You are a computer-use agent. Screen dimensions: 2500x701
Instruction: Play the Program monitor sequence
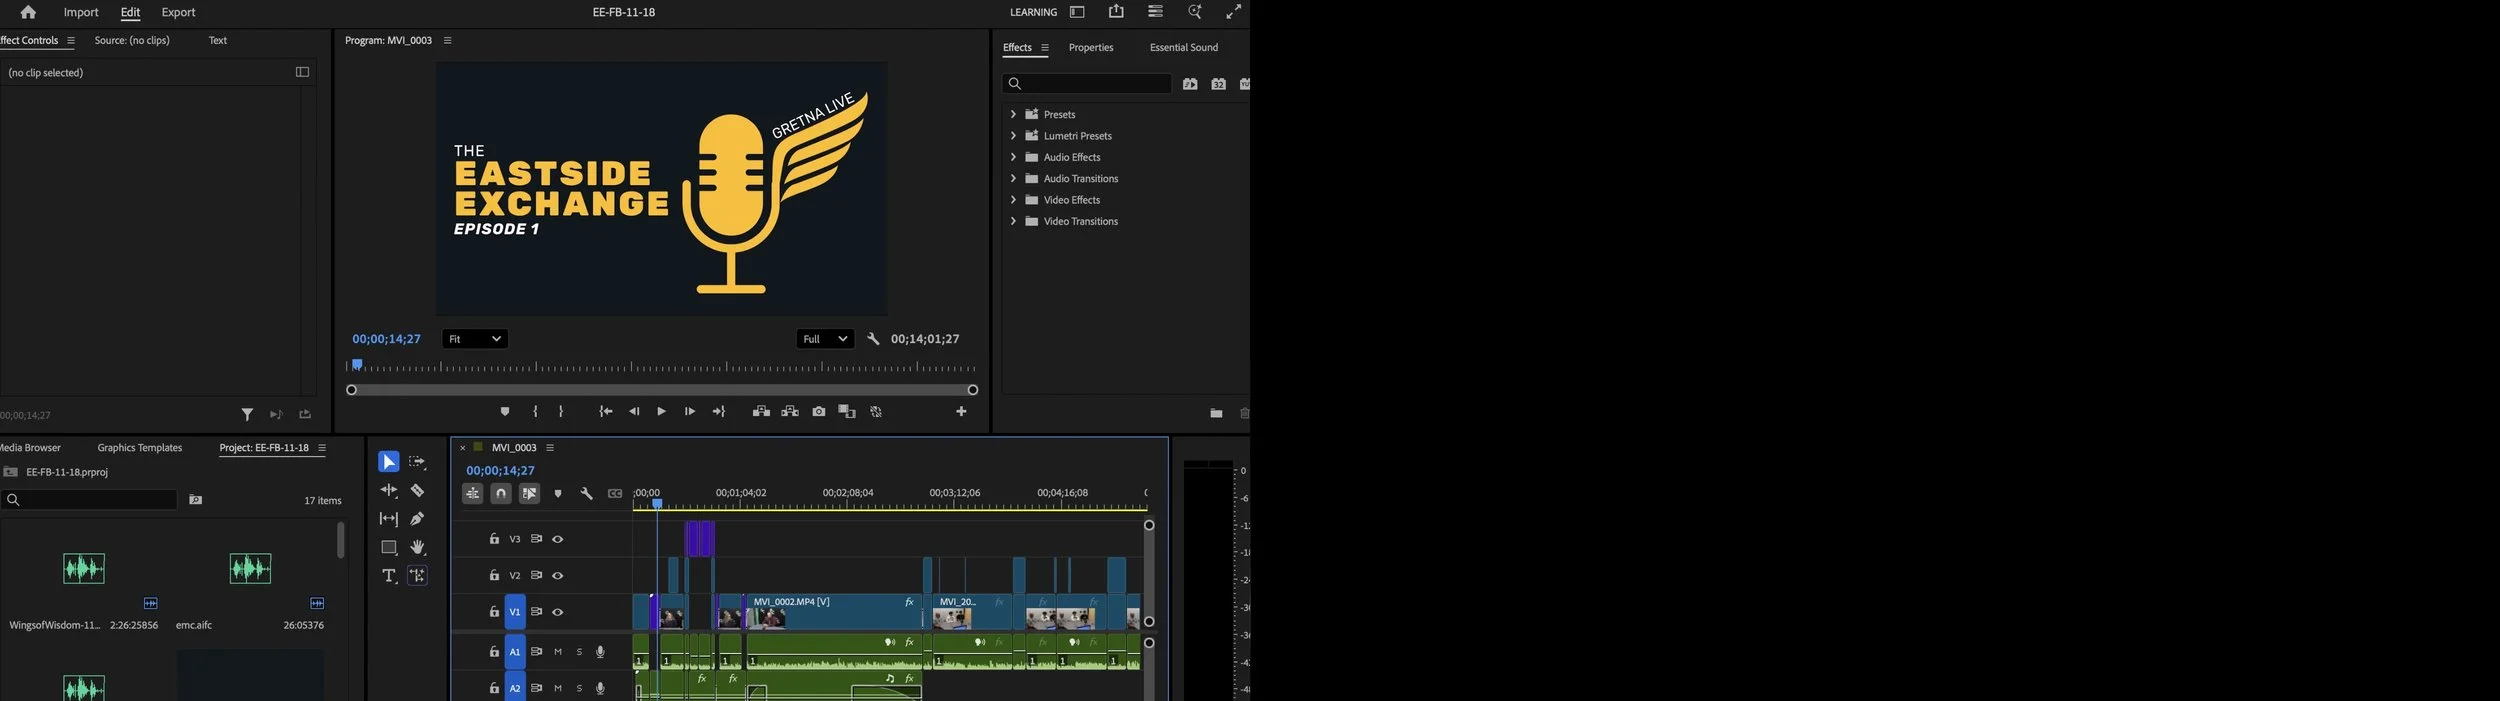point(661,412)
